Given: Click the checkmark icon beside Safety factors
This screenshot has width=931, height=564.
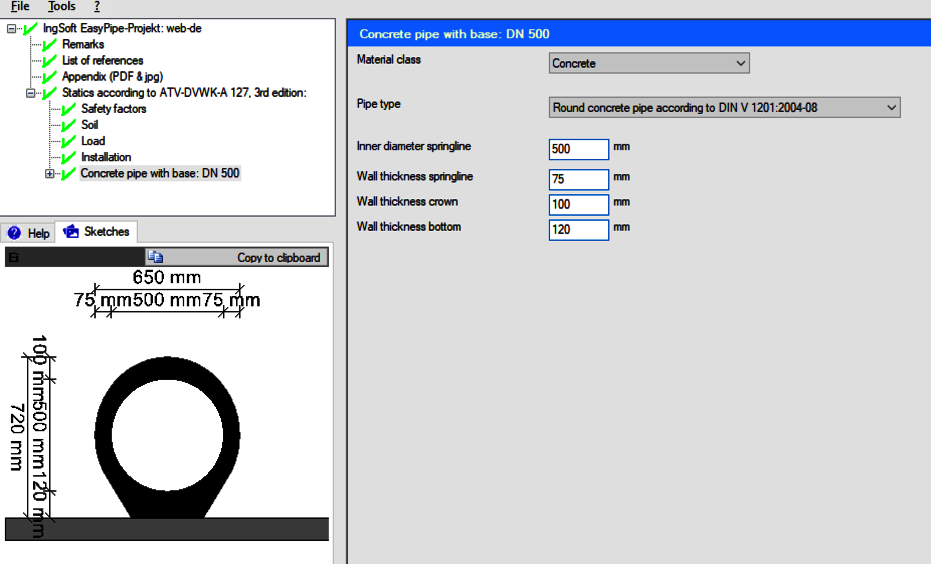Looking at the screenshot, I should point(69,109).
